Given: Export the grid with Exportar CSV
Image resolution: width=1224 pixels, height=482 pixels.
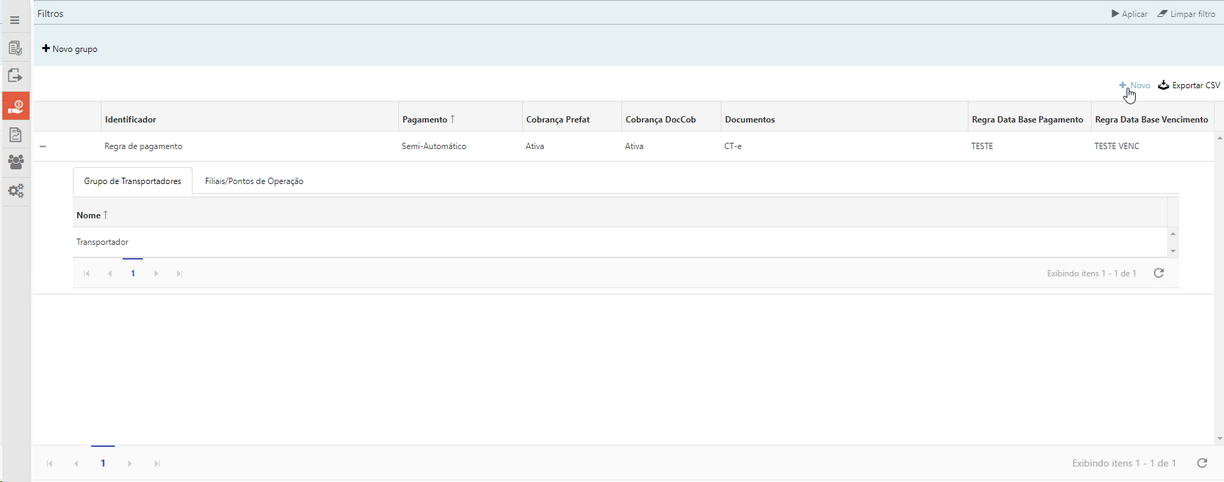Looking at the screenshot, I should (x=1189, y=86).
